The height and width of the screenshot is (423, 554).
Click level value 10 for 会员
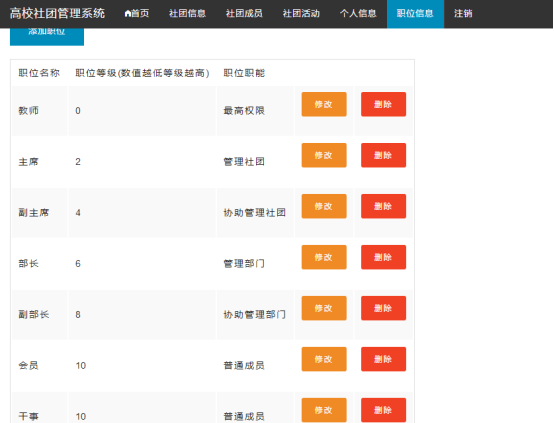tap(81, 365)
